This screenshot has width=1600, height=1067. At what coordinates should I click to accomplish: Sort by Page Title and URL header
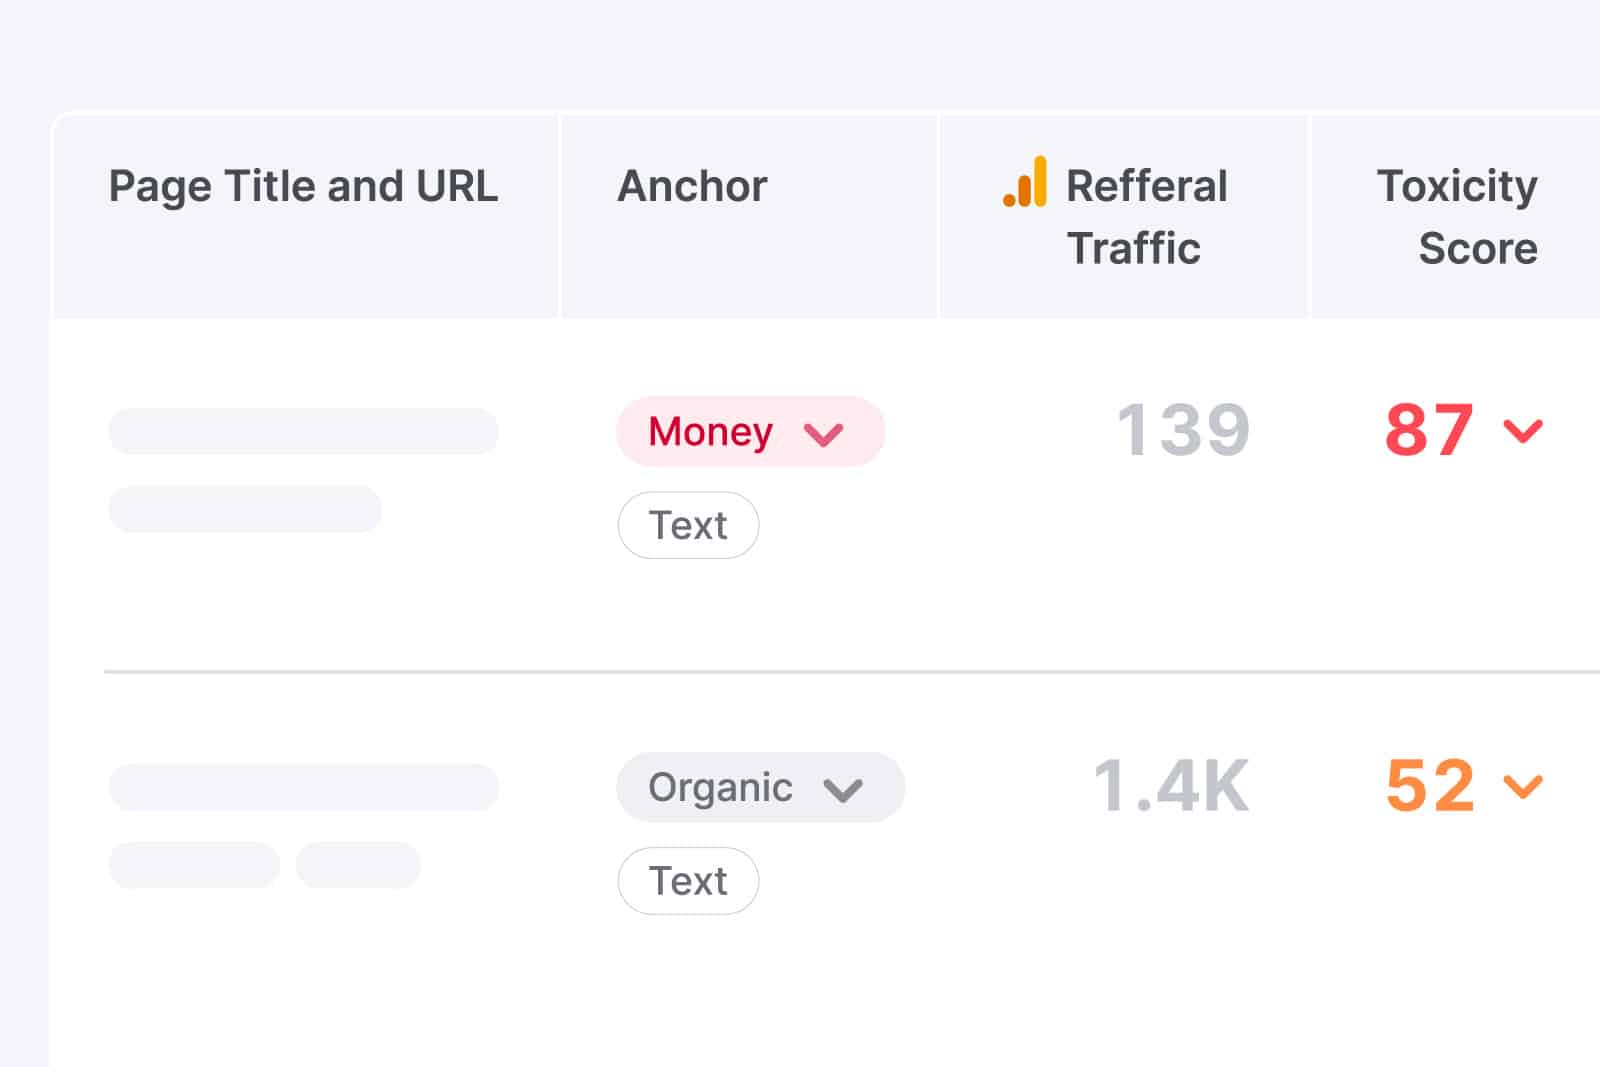(x=303, y=187)
